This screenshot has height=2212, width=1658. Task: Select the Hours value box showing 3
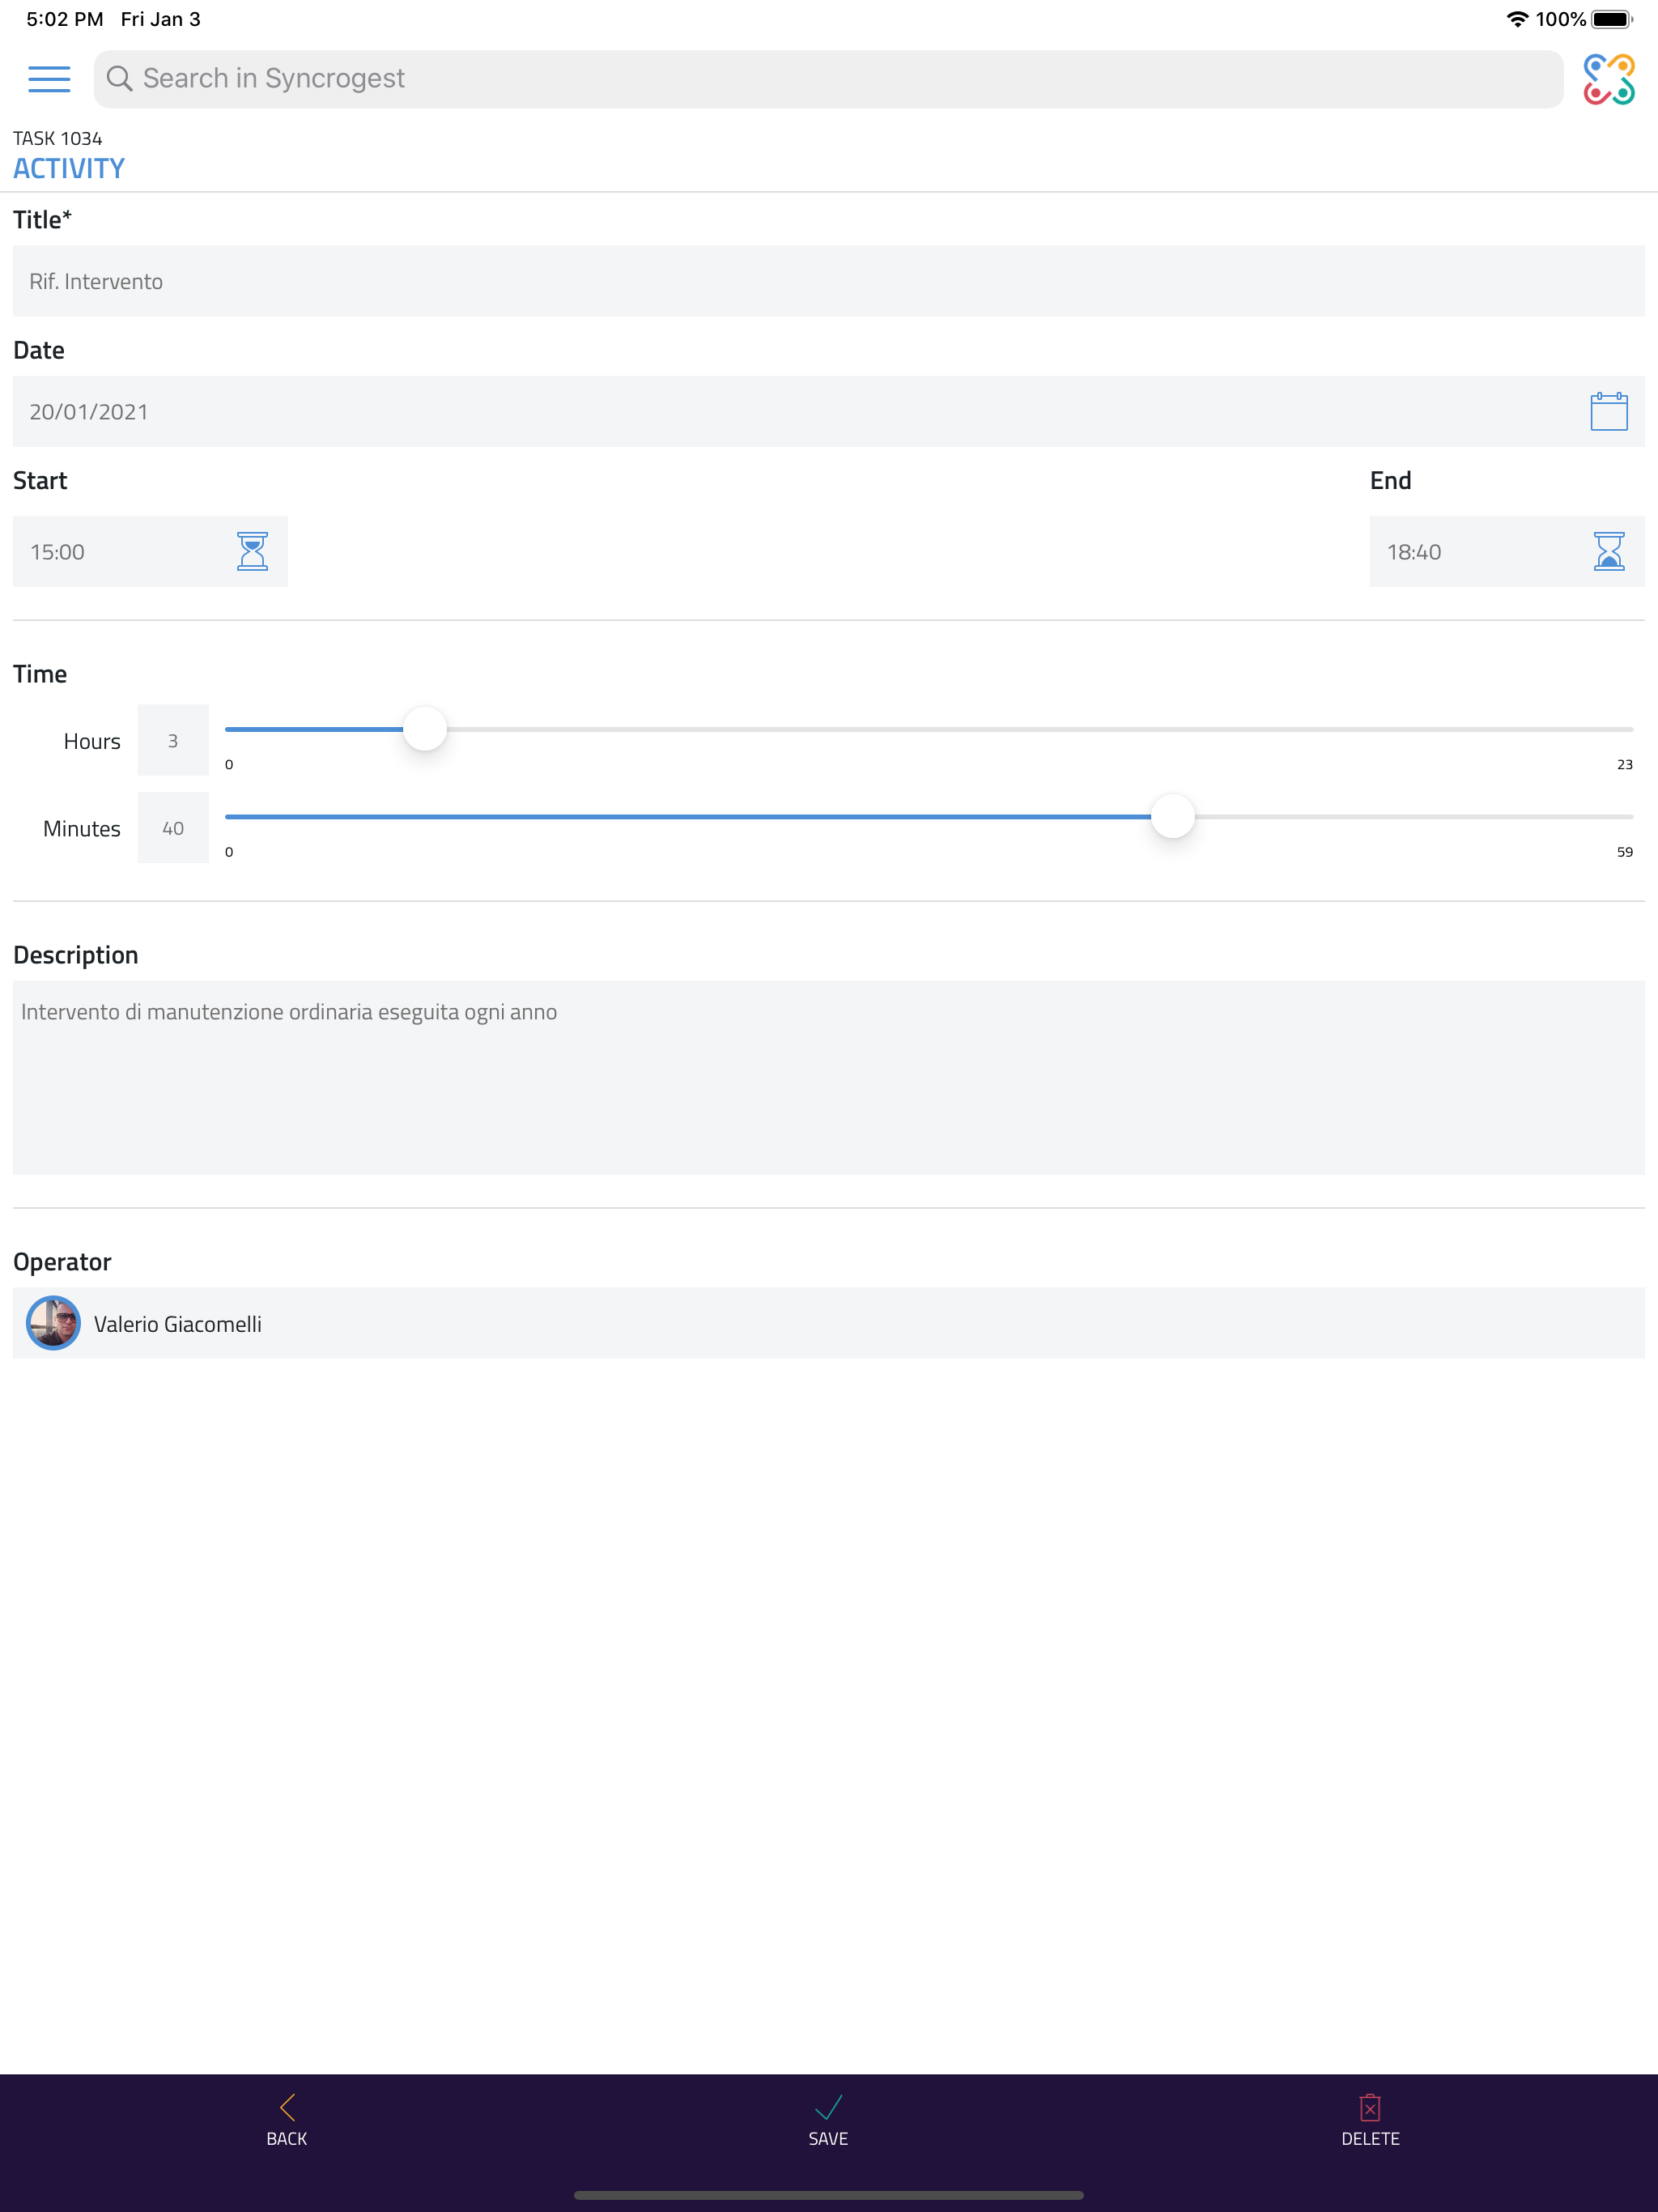click(172, 740)
